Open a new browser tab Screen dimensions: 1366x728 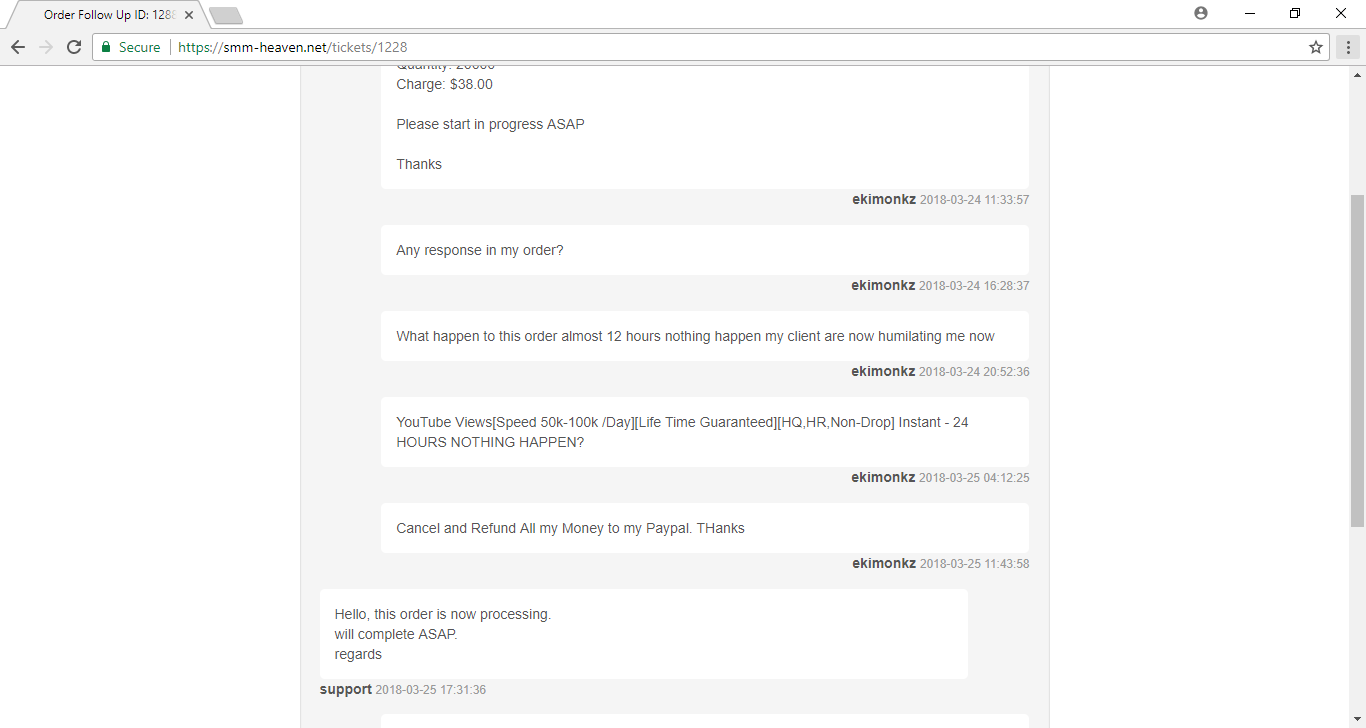click(226, 16)
